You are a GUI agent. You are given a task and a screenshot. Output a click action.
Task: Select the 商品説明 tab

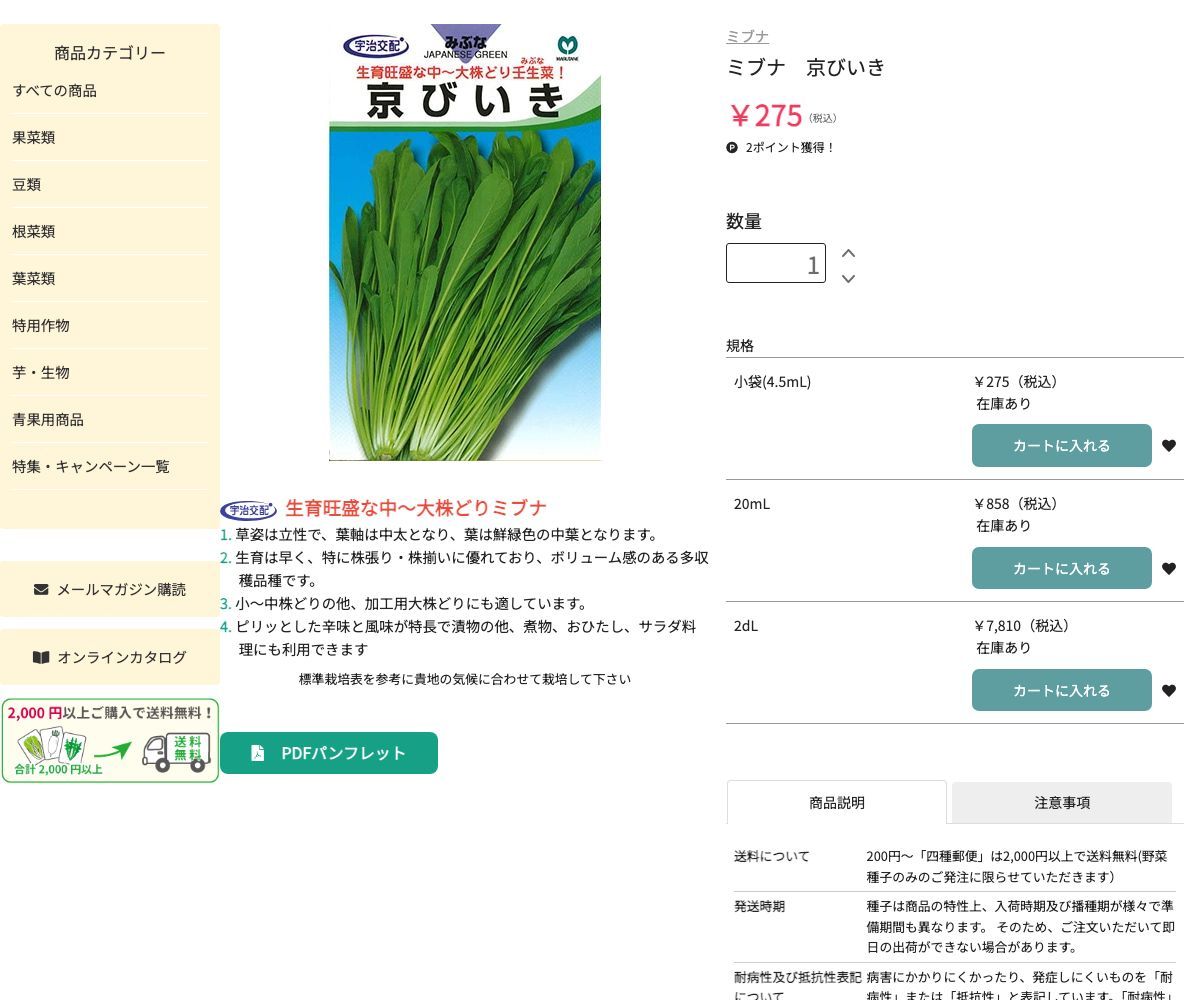(836, 802)
